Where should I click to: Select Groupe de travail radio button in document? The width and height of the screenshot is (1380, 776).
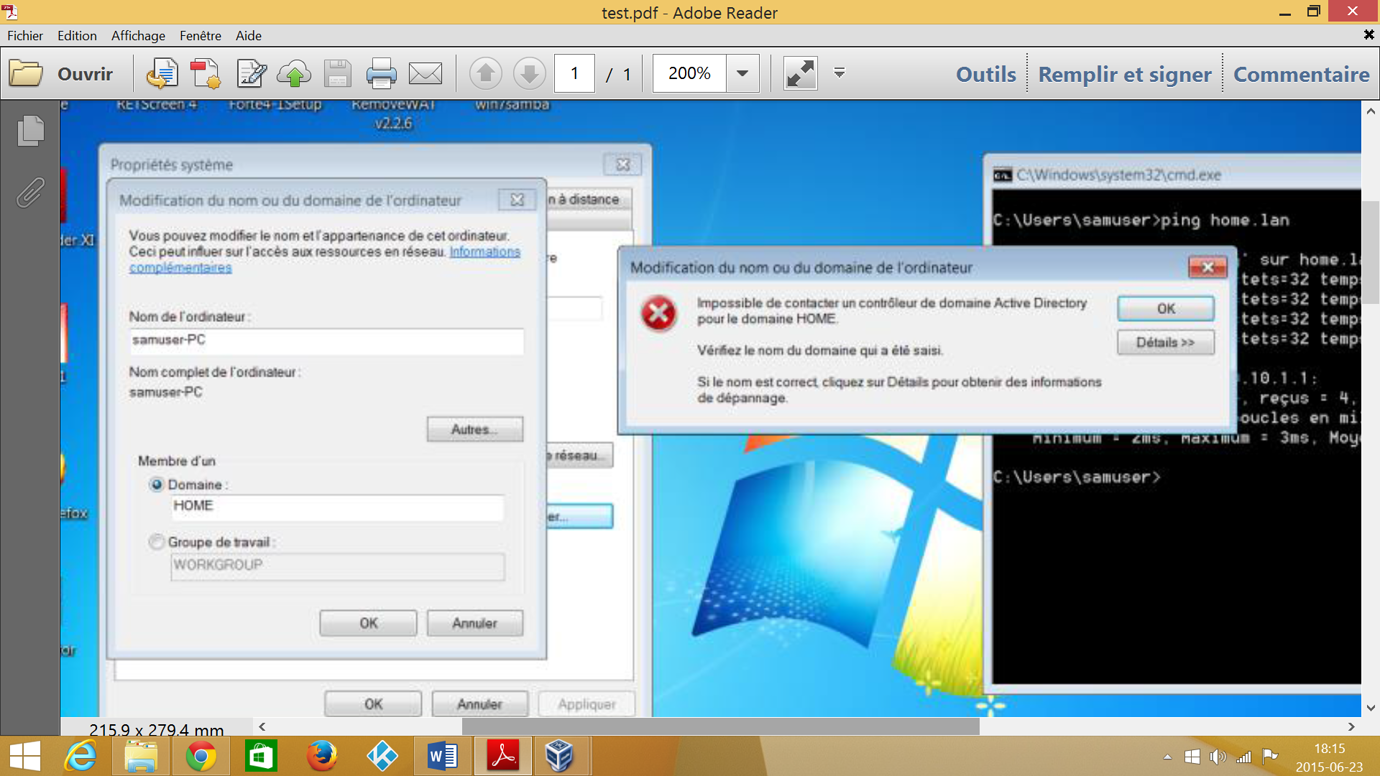pos(156,542)
